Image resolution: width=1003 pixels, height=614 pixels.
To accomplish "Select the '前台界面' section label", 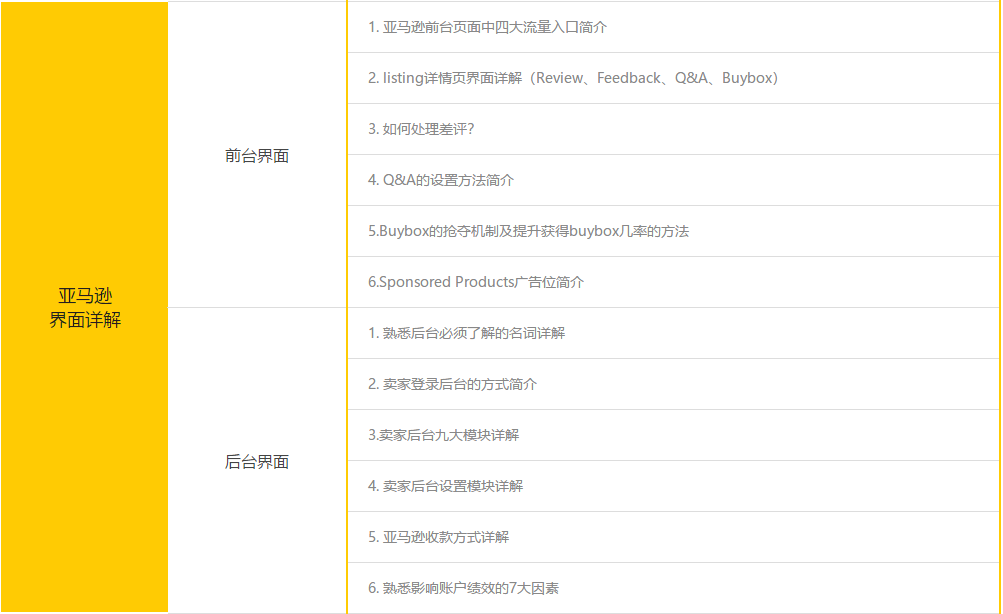I will click(x=257, y=155).
